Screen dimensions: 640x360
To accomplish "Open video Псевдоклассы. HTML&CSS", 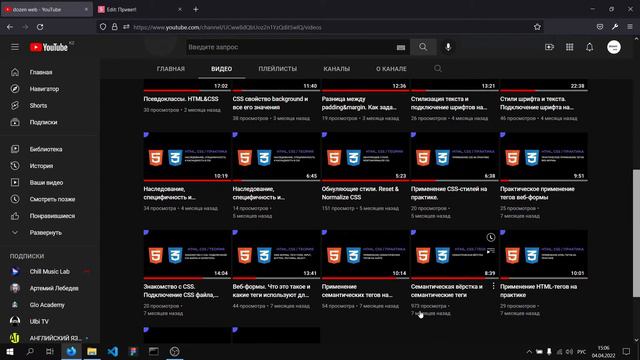I will coord(181,99).
